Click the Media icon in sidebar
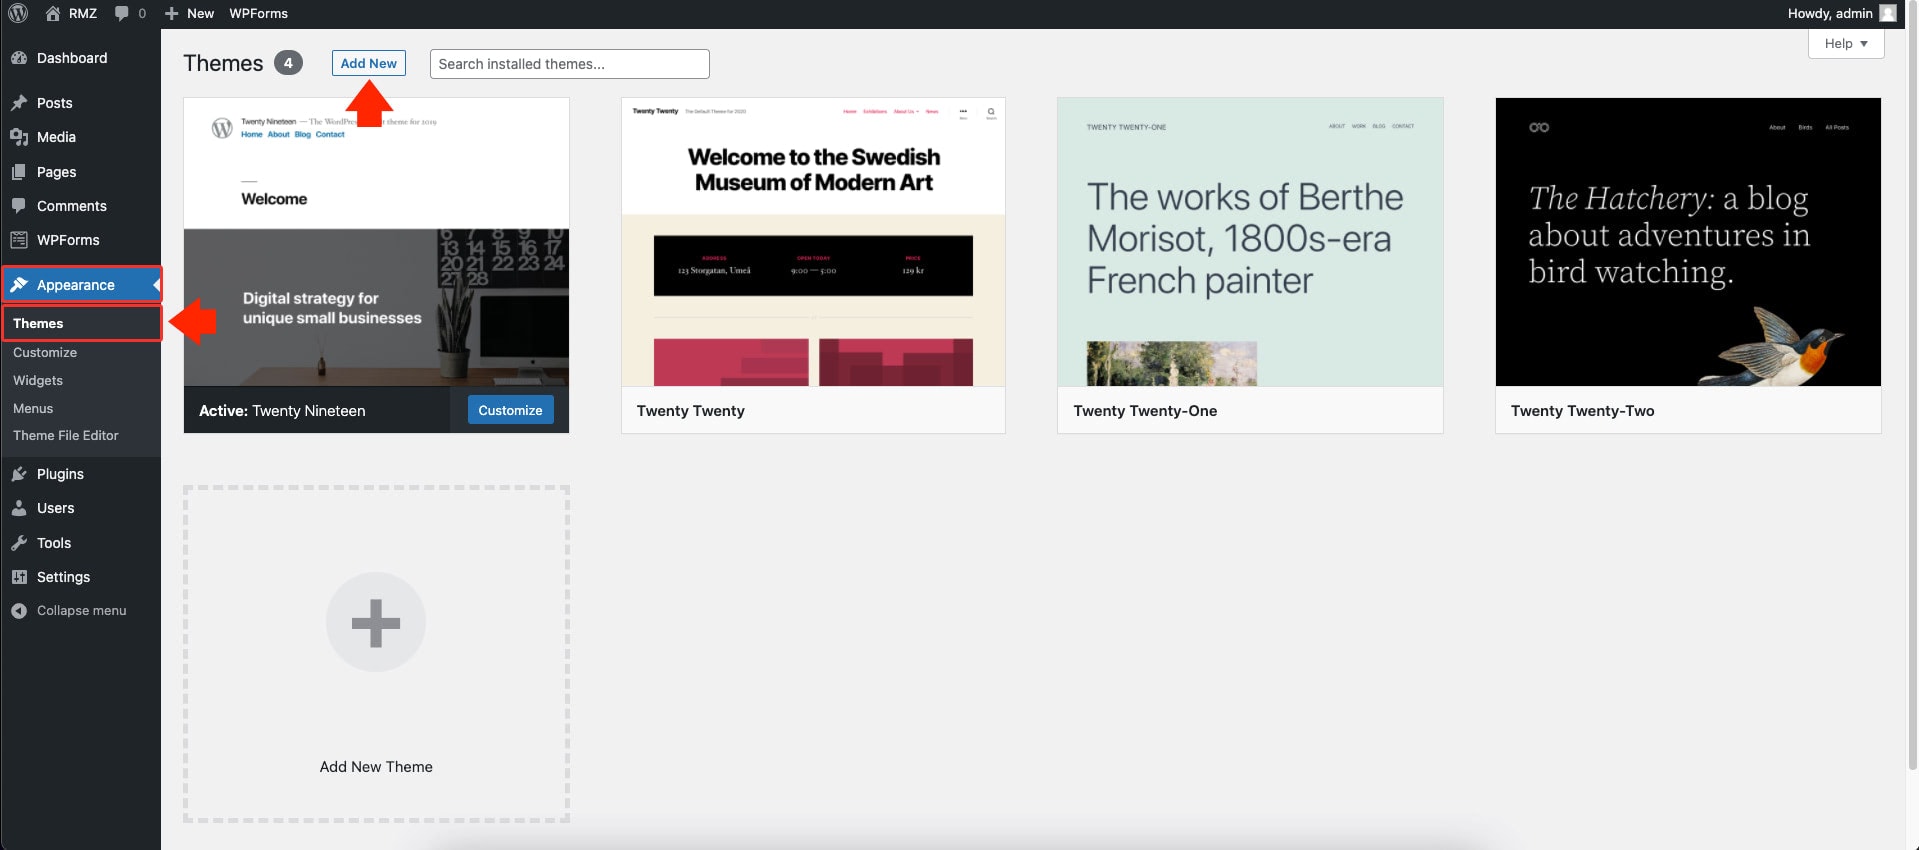 click(x=19, y=137)
